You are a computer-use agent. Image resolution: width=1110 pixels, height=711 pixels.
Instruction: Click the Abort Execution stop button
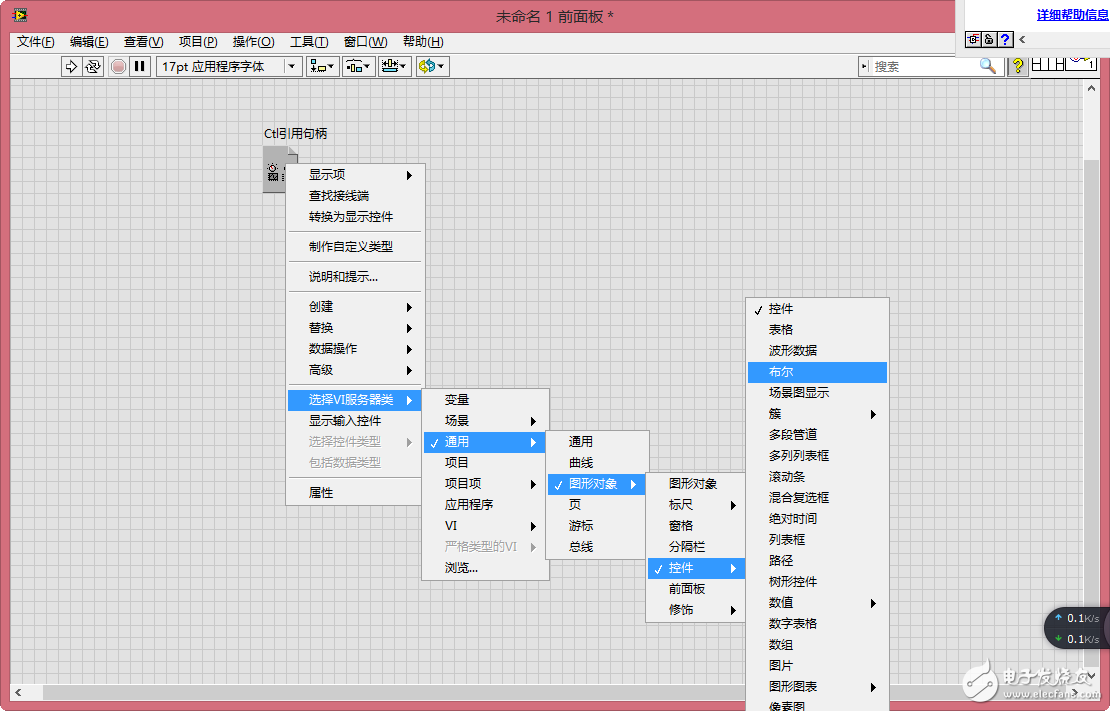118,67
